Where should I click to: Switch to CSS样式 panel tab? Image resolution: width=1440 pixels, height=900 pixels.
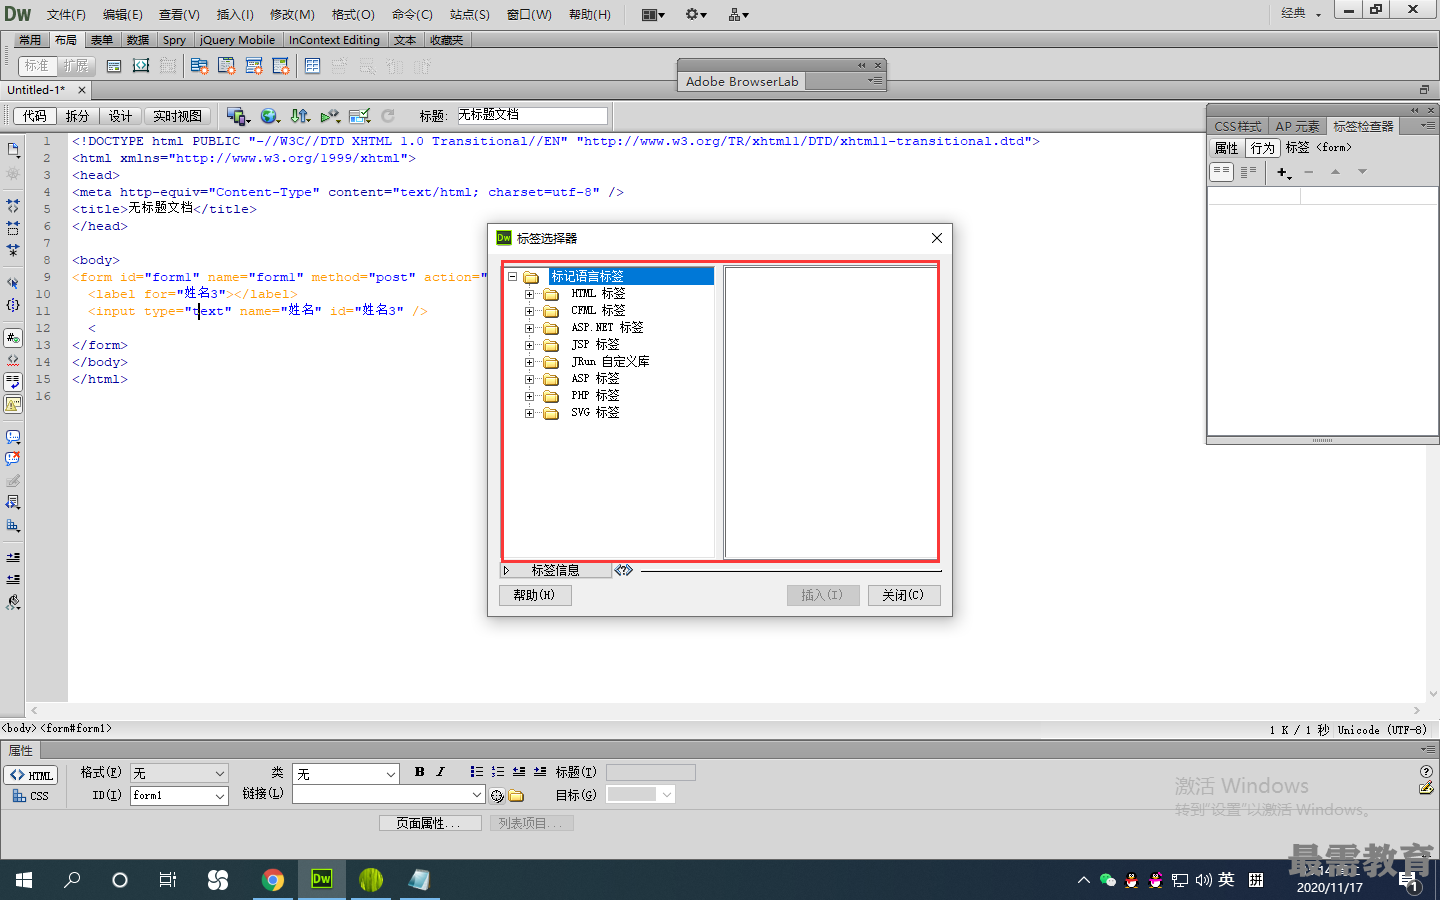point(1238,126)
